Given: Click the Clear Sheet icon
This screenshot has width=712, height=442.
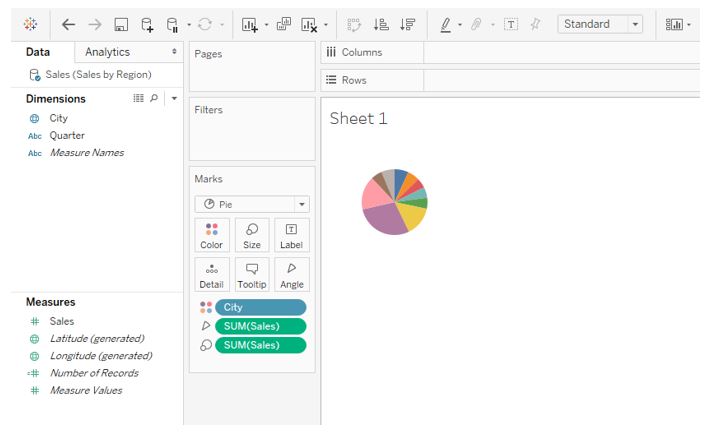Looking at the screenshot, I should 309,25.
